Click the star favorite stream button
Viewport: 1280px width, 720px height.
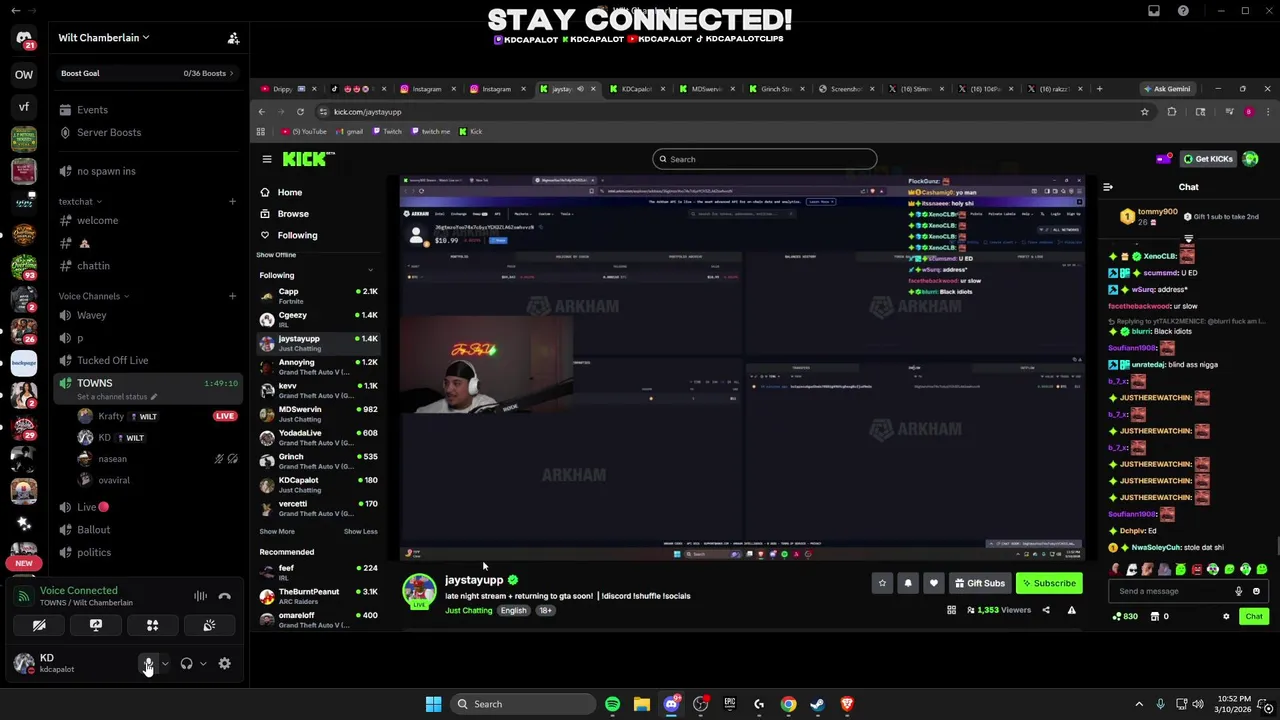[x=882, y=583]
